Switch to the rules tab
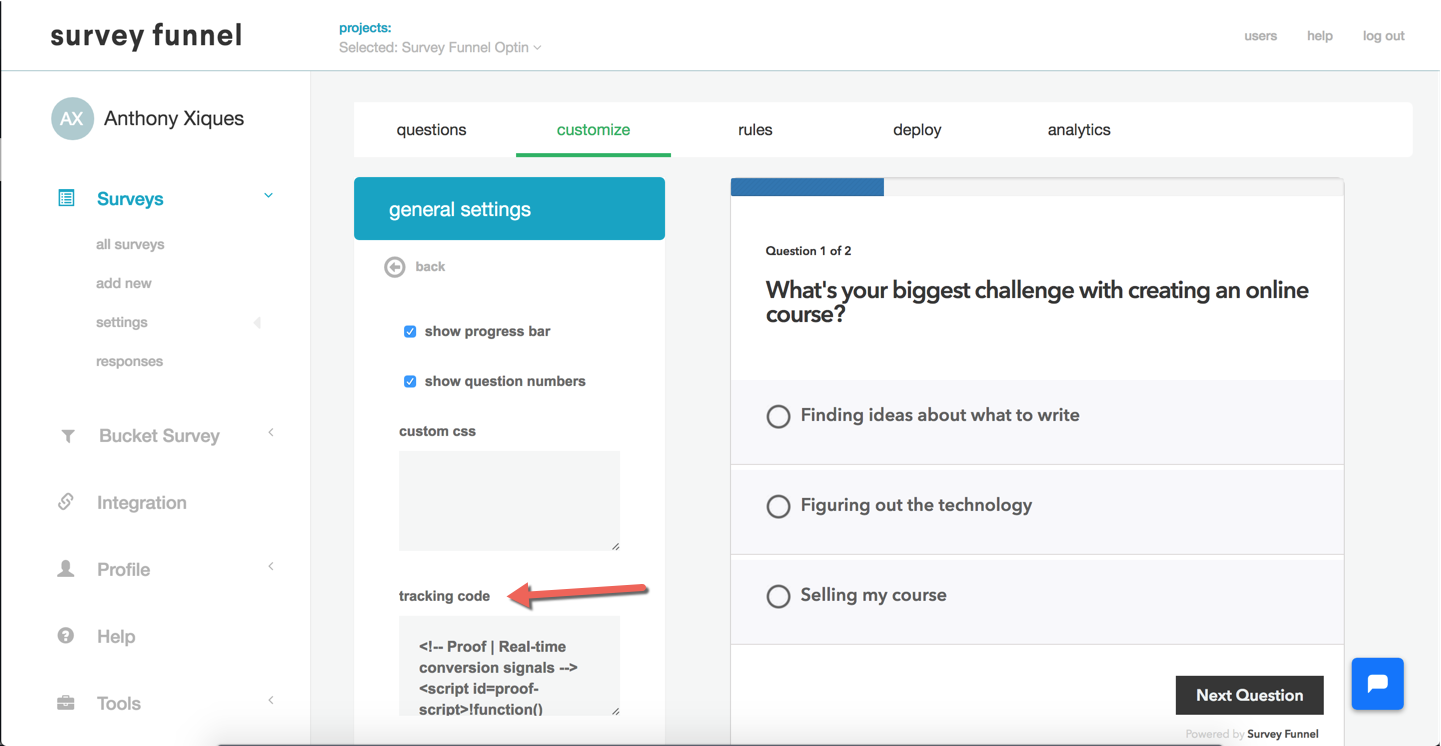This screenshot has height=746, width=1441. (755, 130)
